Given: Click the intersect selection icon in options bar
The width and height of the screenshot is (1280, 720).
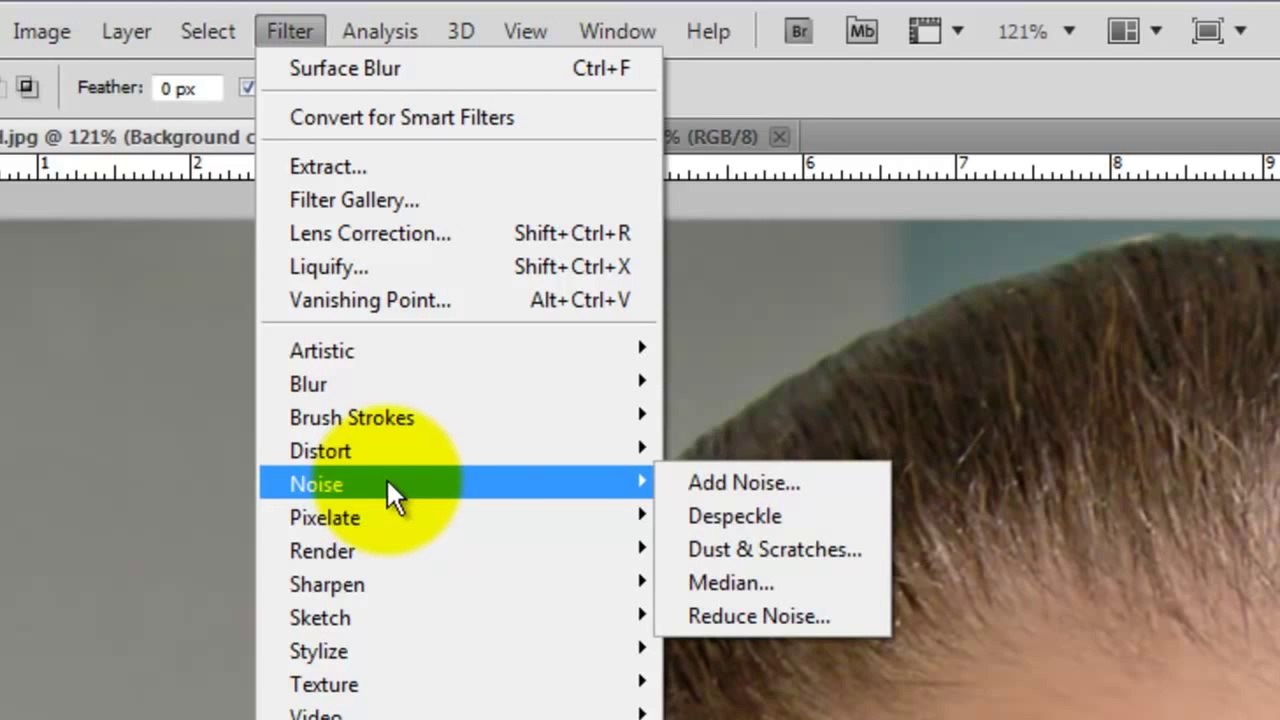Looking at the screenshot, I should pyautogui.click(x=27, y=88).
